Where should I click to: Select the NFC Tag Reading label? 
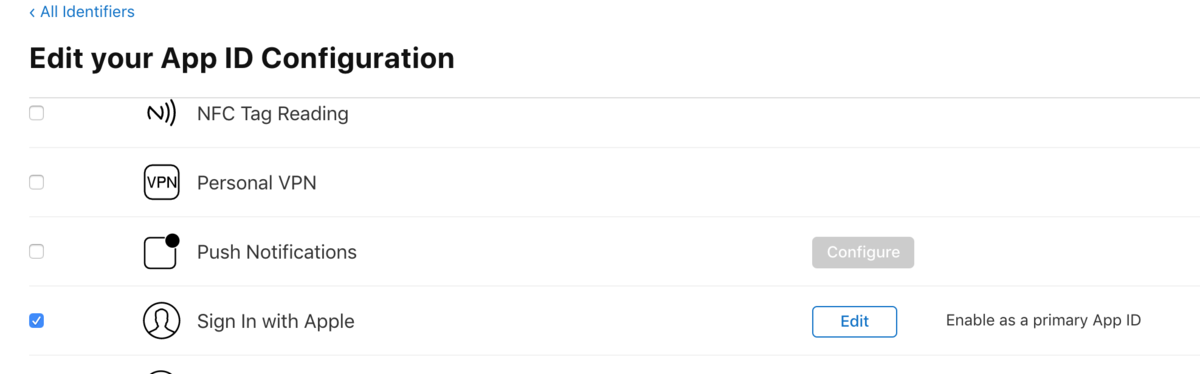click(273, 114)
